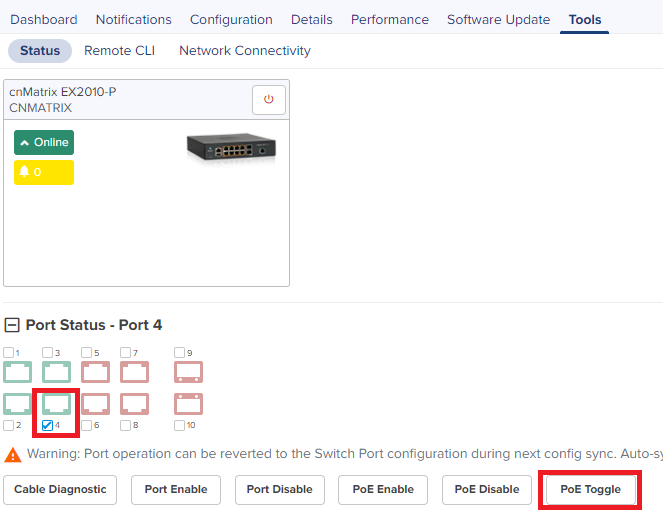Click the 'Port Status - Port 4' heading
Screen dimensions: 663x511
94,325
